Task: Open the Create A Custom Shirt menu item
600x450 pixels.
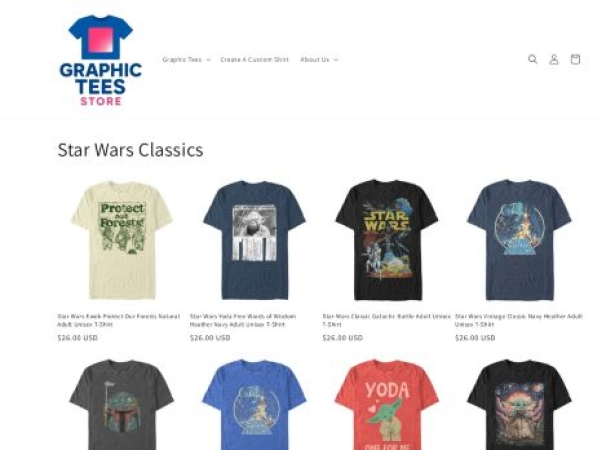Action: [x=254, y=59]
